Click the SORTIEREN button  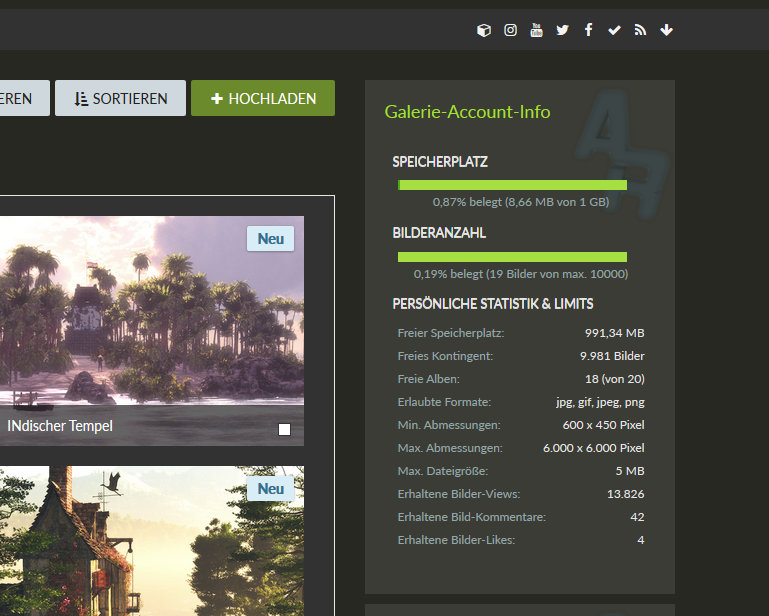coord(120,98)
